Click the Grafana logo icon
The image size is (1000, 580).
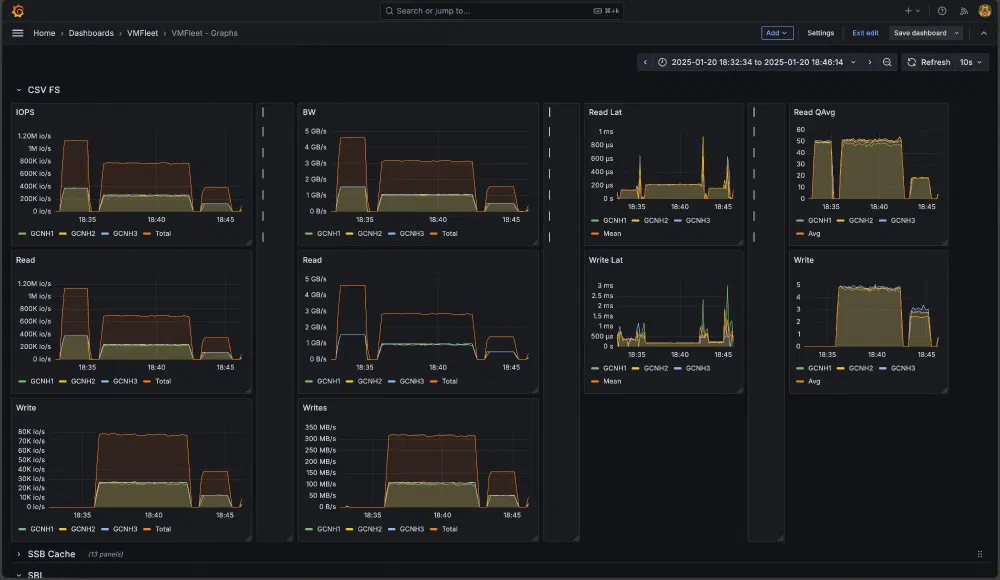click(x=18, y=11)
